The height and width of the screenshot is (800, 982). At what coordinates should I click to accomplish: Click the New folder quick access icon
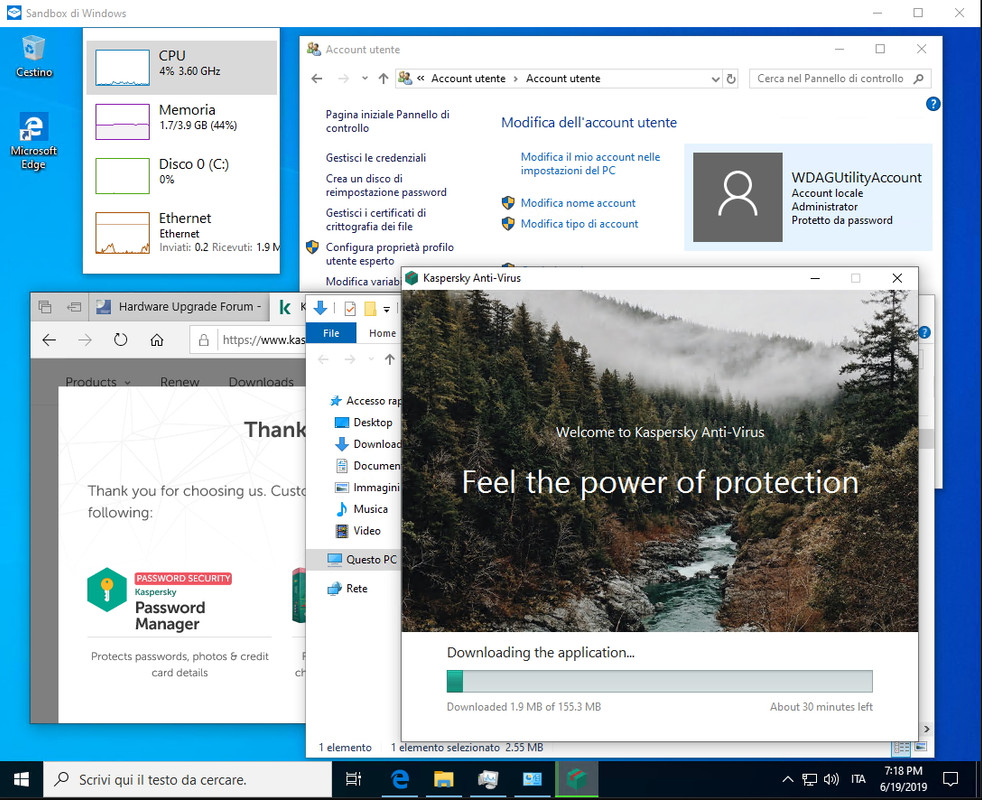370,308
